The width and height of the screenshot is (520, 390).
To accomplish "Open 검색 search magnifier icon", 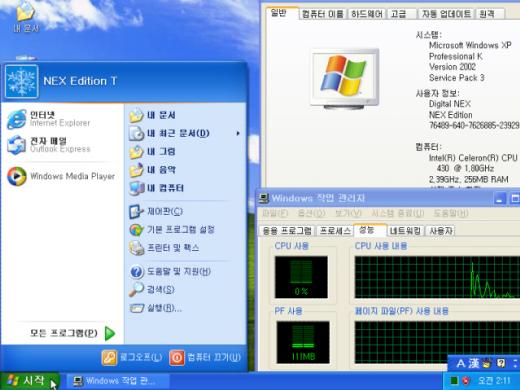I will point(136,289).
